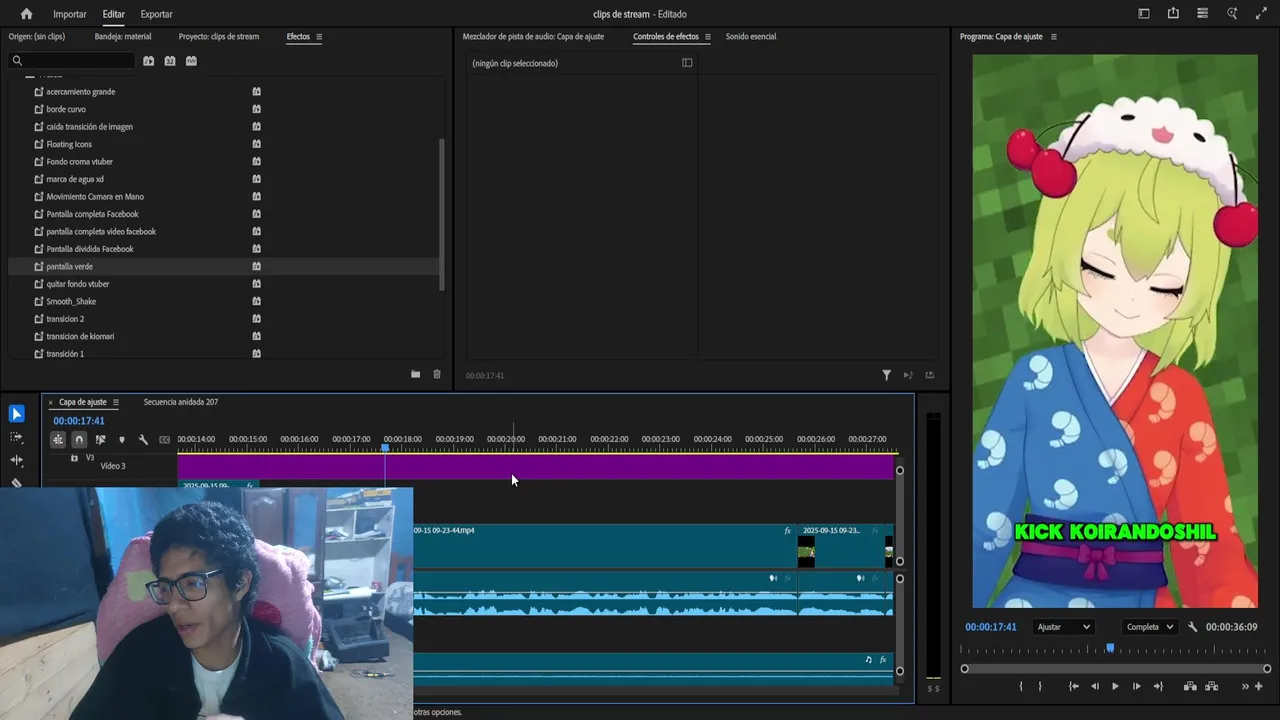Viewport: 1280px width, 720px height.
Task: Open Capa de ajuste timeline panel menu
Action: click(116, 402)
